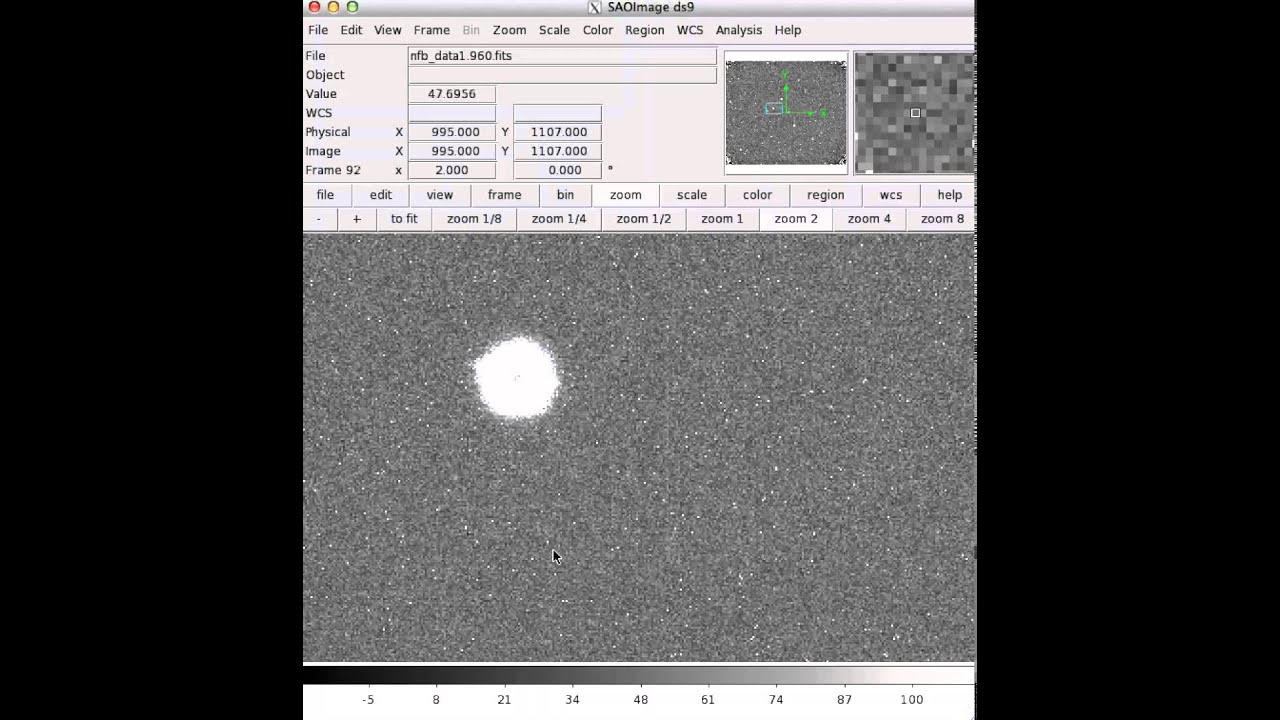Open the Help menu
This screenshot has height=720, width=1280.
point(788,30)
